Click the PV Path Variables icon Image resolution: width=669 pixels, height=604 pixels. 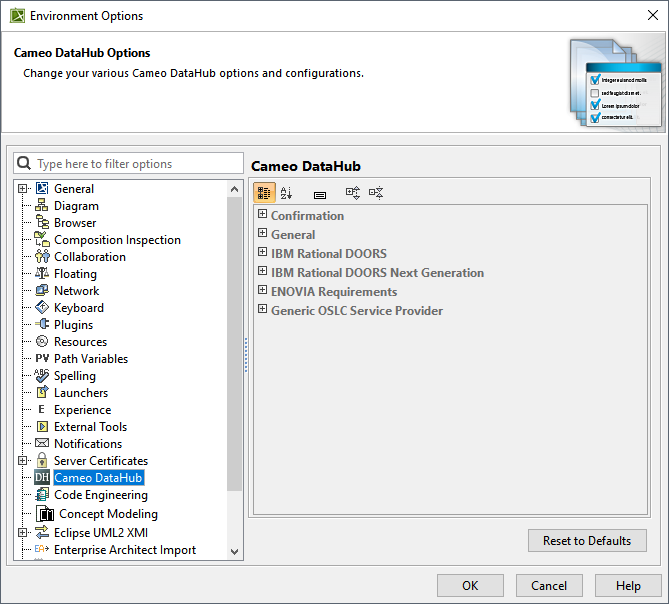(x=42, y=358)
